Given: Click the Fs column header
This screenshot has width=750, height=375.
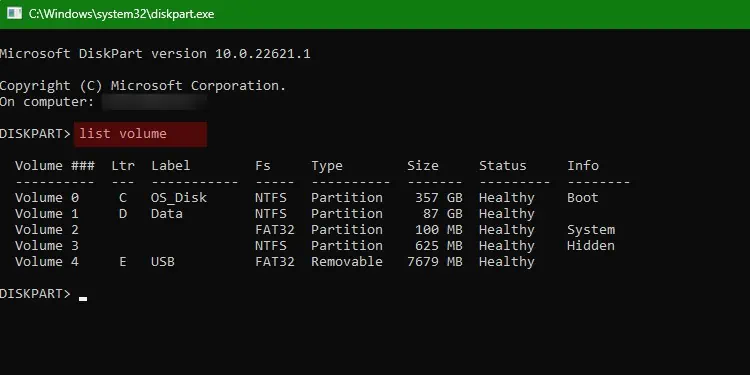Looking at the screenshot, I should (x=263, y=165).
